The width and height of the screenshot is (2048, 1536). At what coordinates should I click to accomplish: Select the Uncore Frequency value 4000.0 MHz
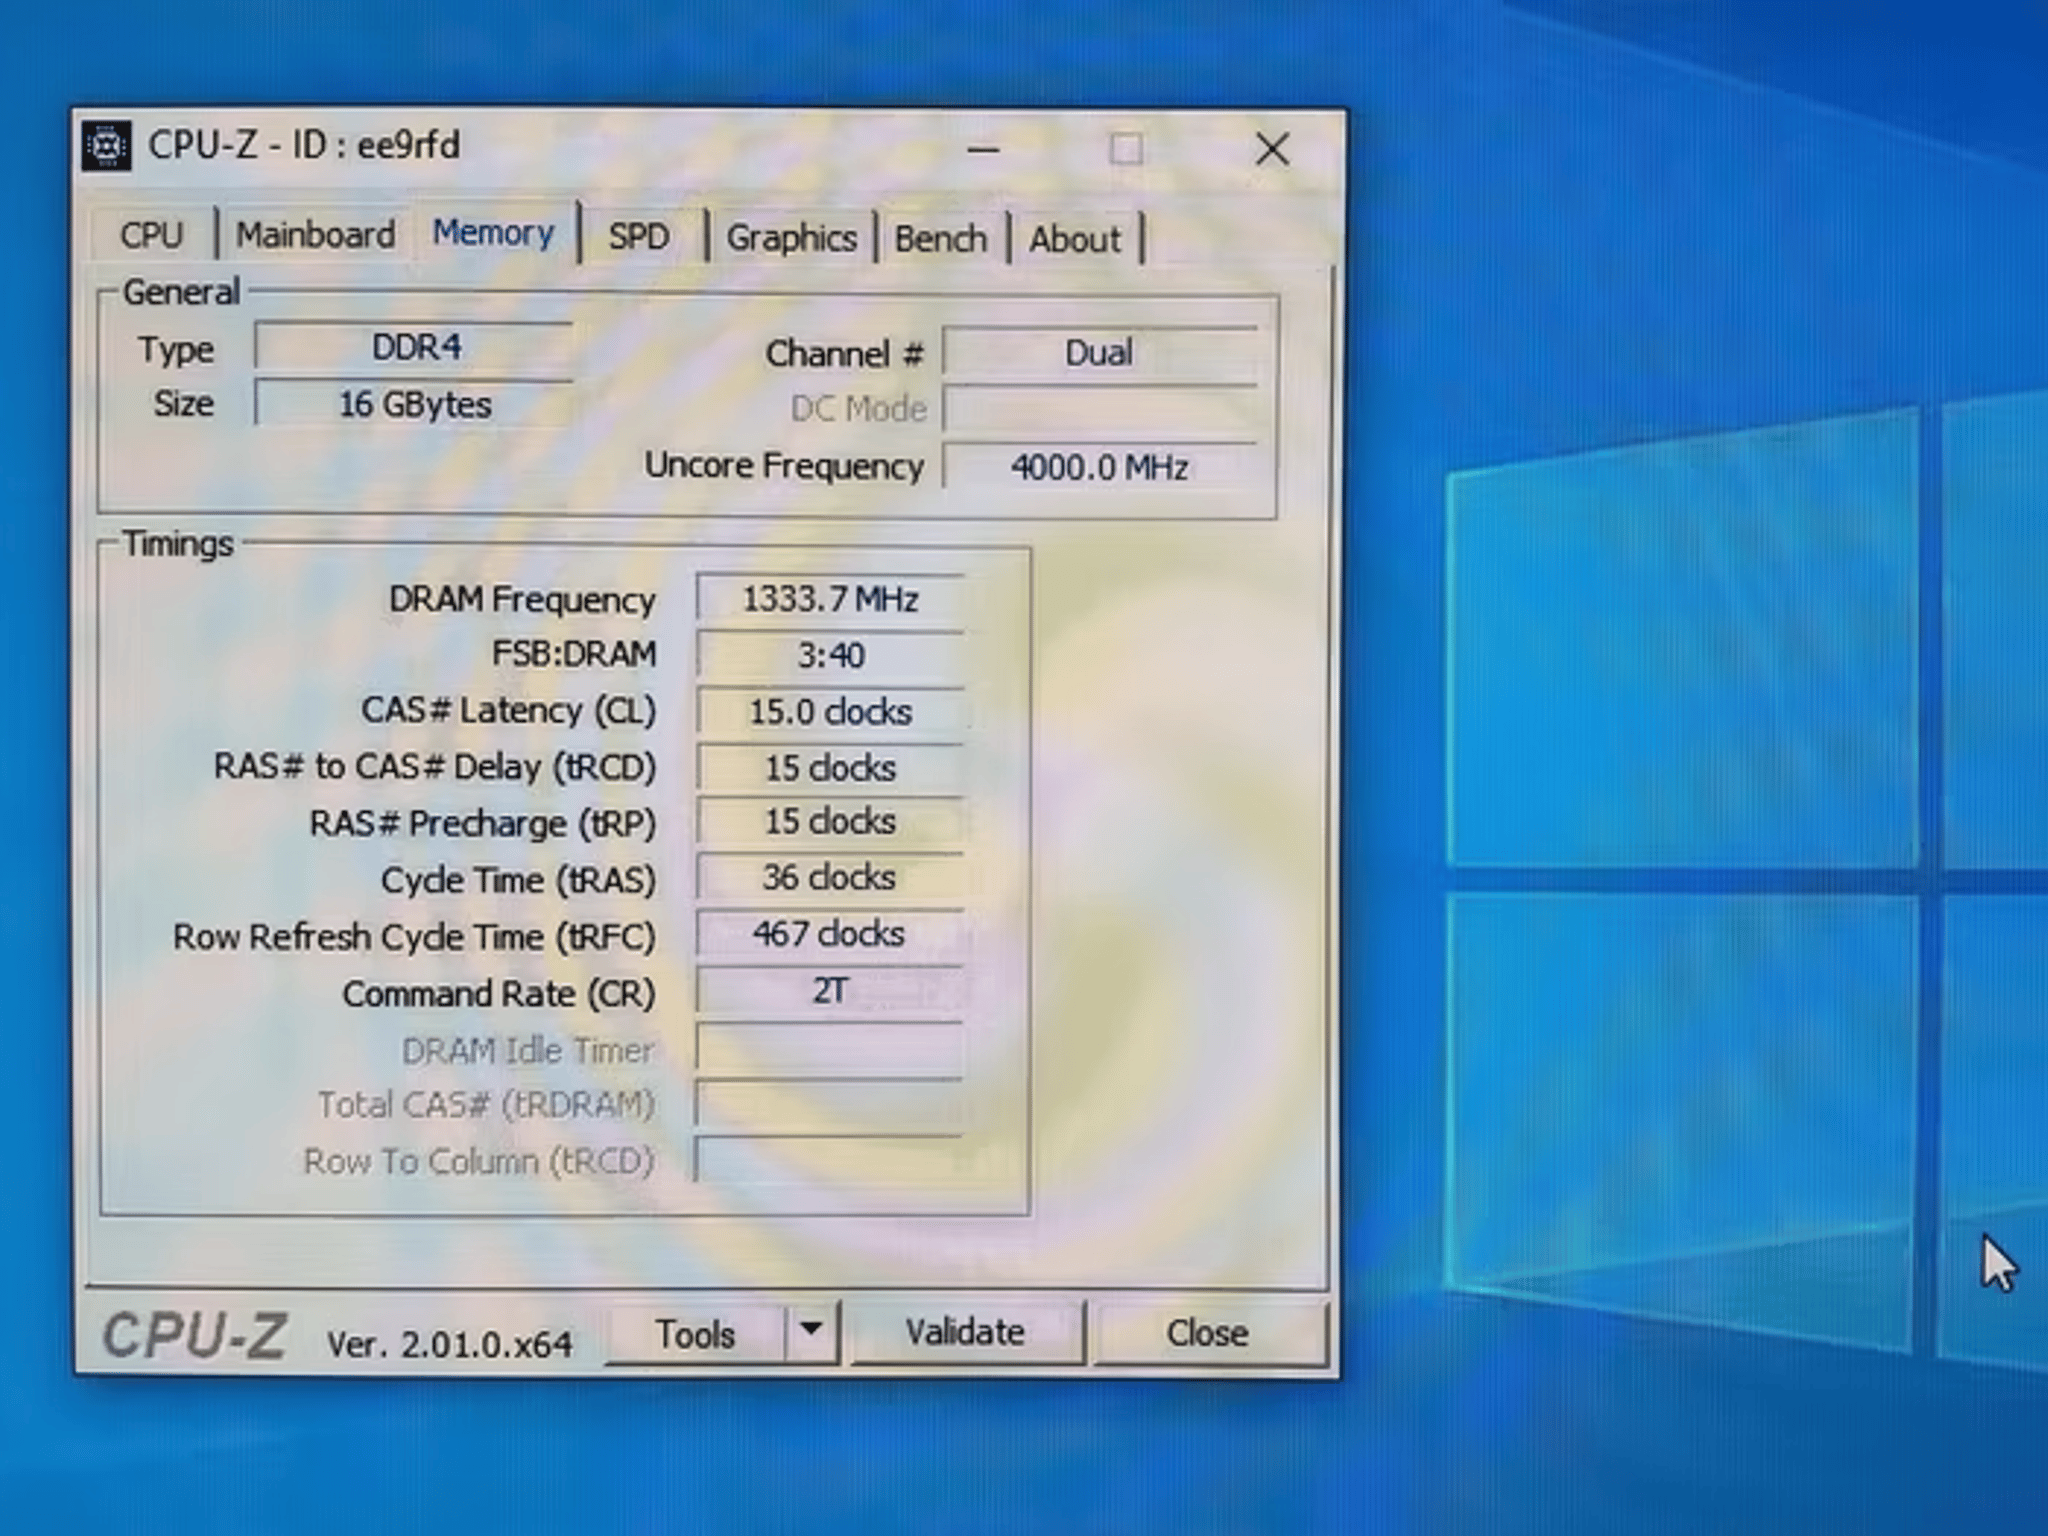tap(1099, 467)
